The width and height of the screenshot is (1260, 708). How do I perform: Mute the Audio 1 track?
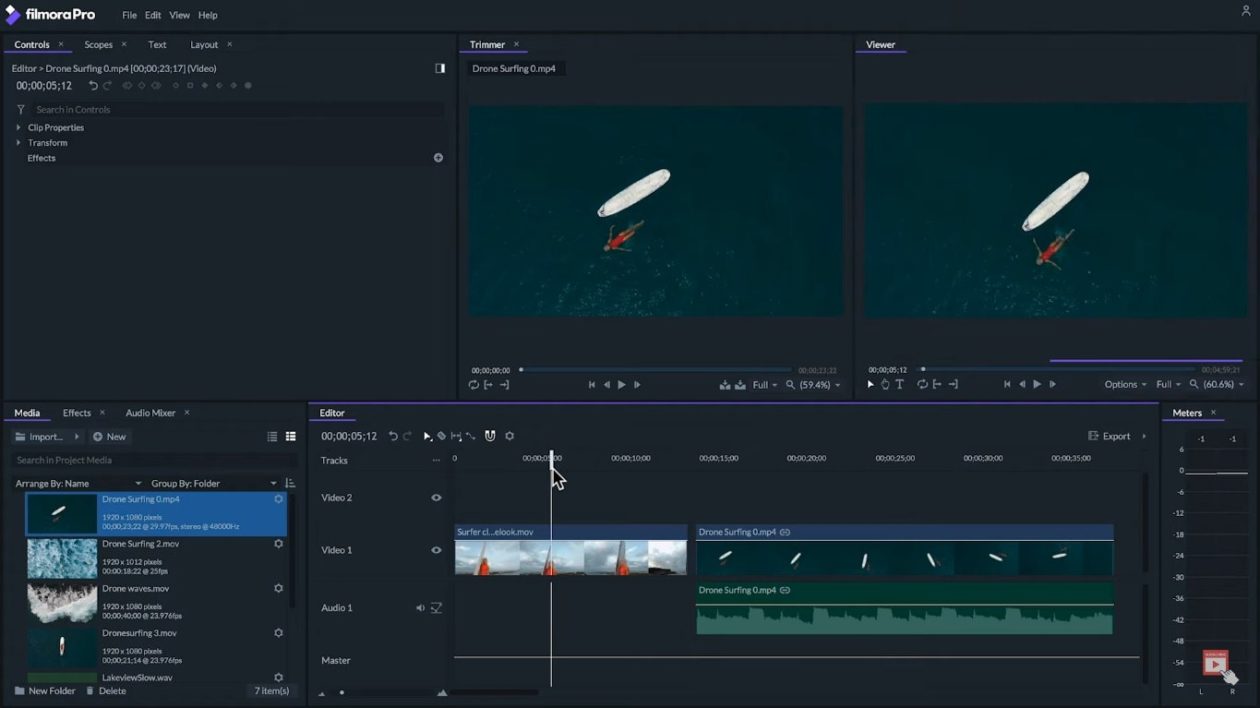pos(420,607)
